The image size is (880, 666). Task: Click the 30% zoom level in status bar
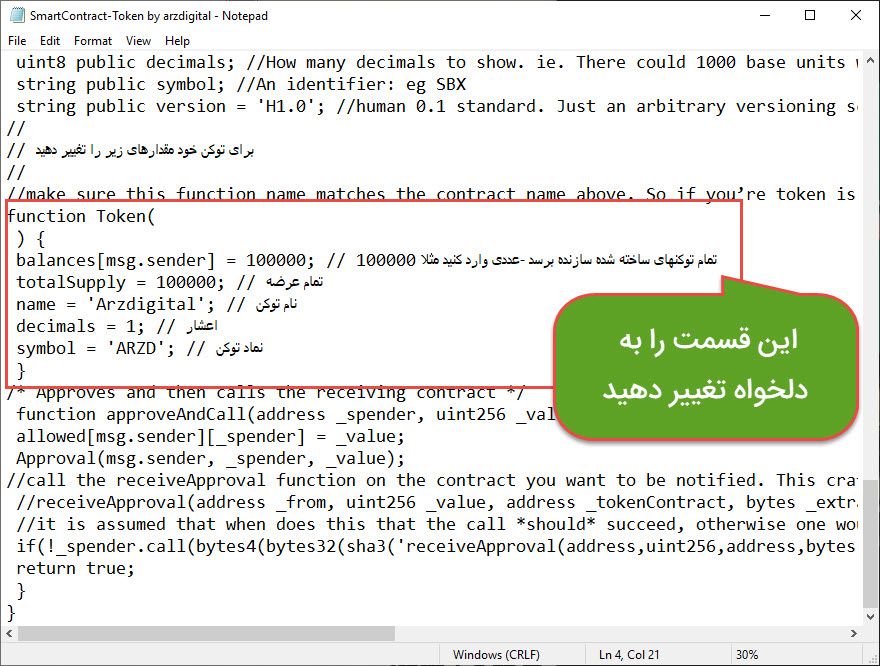(746, 655)
